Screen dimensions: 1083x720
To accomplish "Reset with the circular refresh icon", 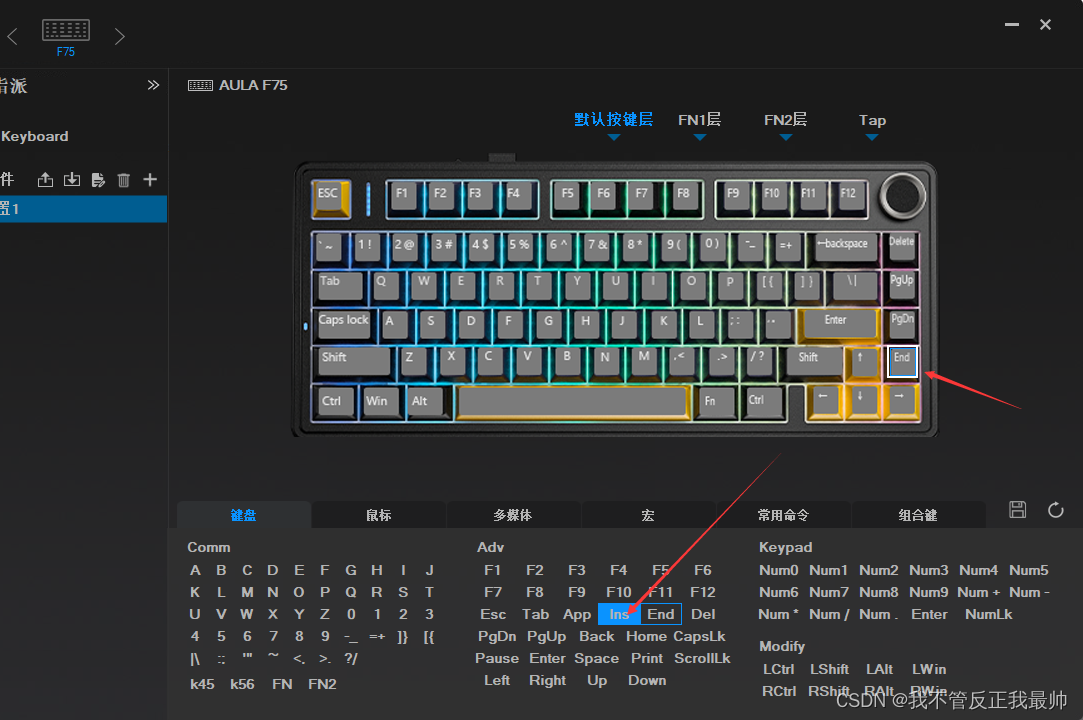I will [x=1055, y=510].
